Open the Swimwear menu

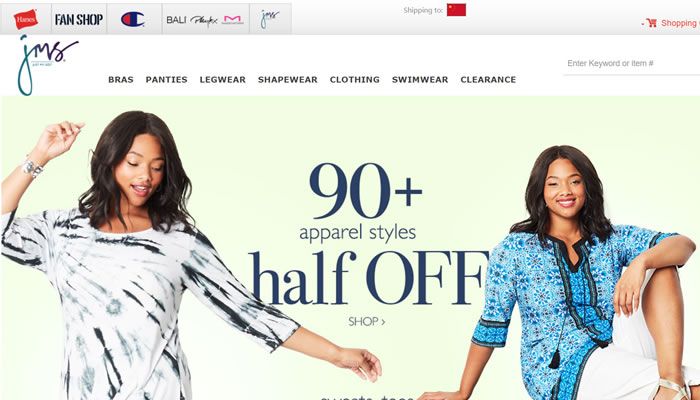pyautogui.click(x=420, y=79)
